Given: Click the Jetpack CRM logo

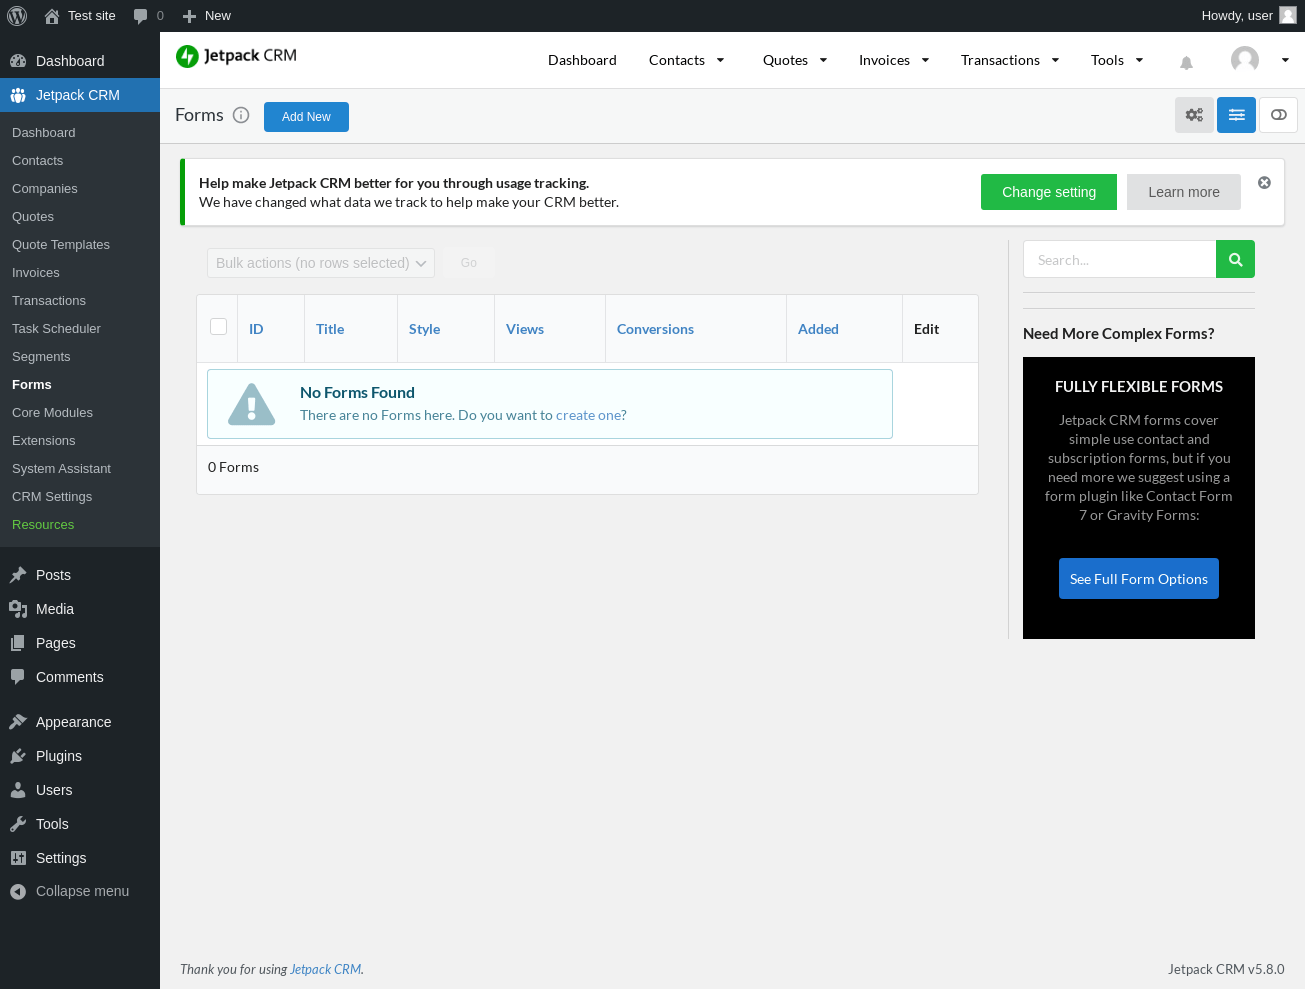Looking at the screenshot, I should [236, 56].
